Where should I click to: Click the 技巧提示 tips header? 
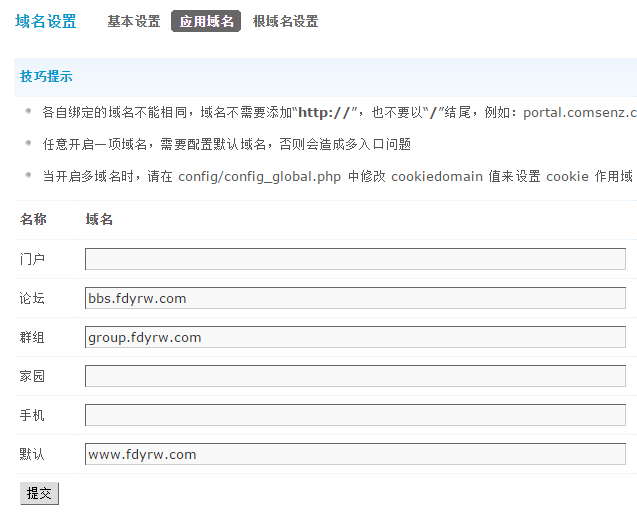tap(46, 77)
